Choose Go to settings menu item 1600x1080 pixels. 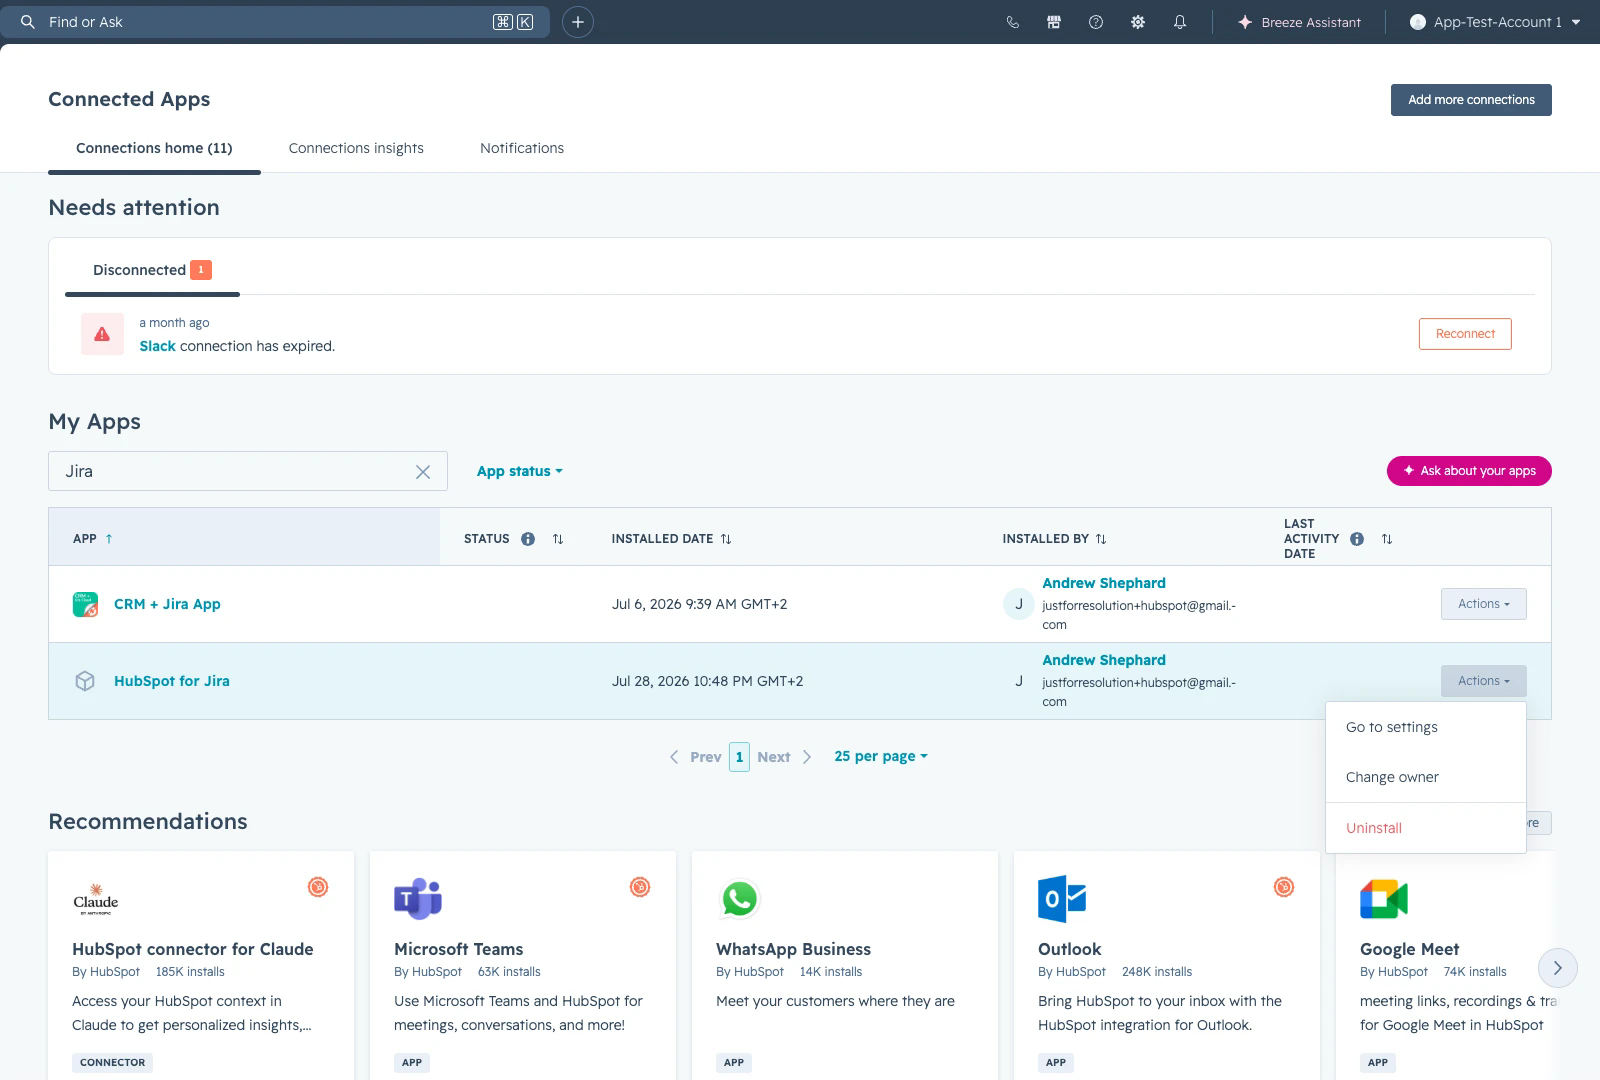pyautogui.click(x=1426, y=727)
